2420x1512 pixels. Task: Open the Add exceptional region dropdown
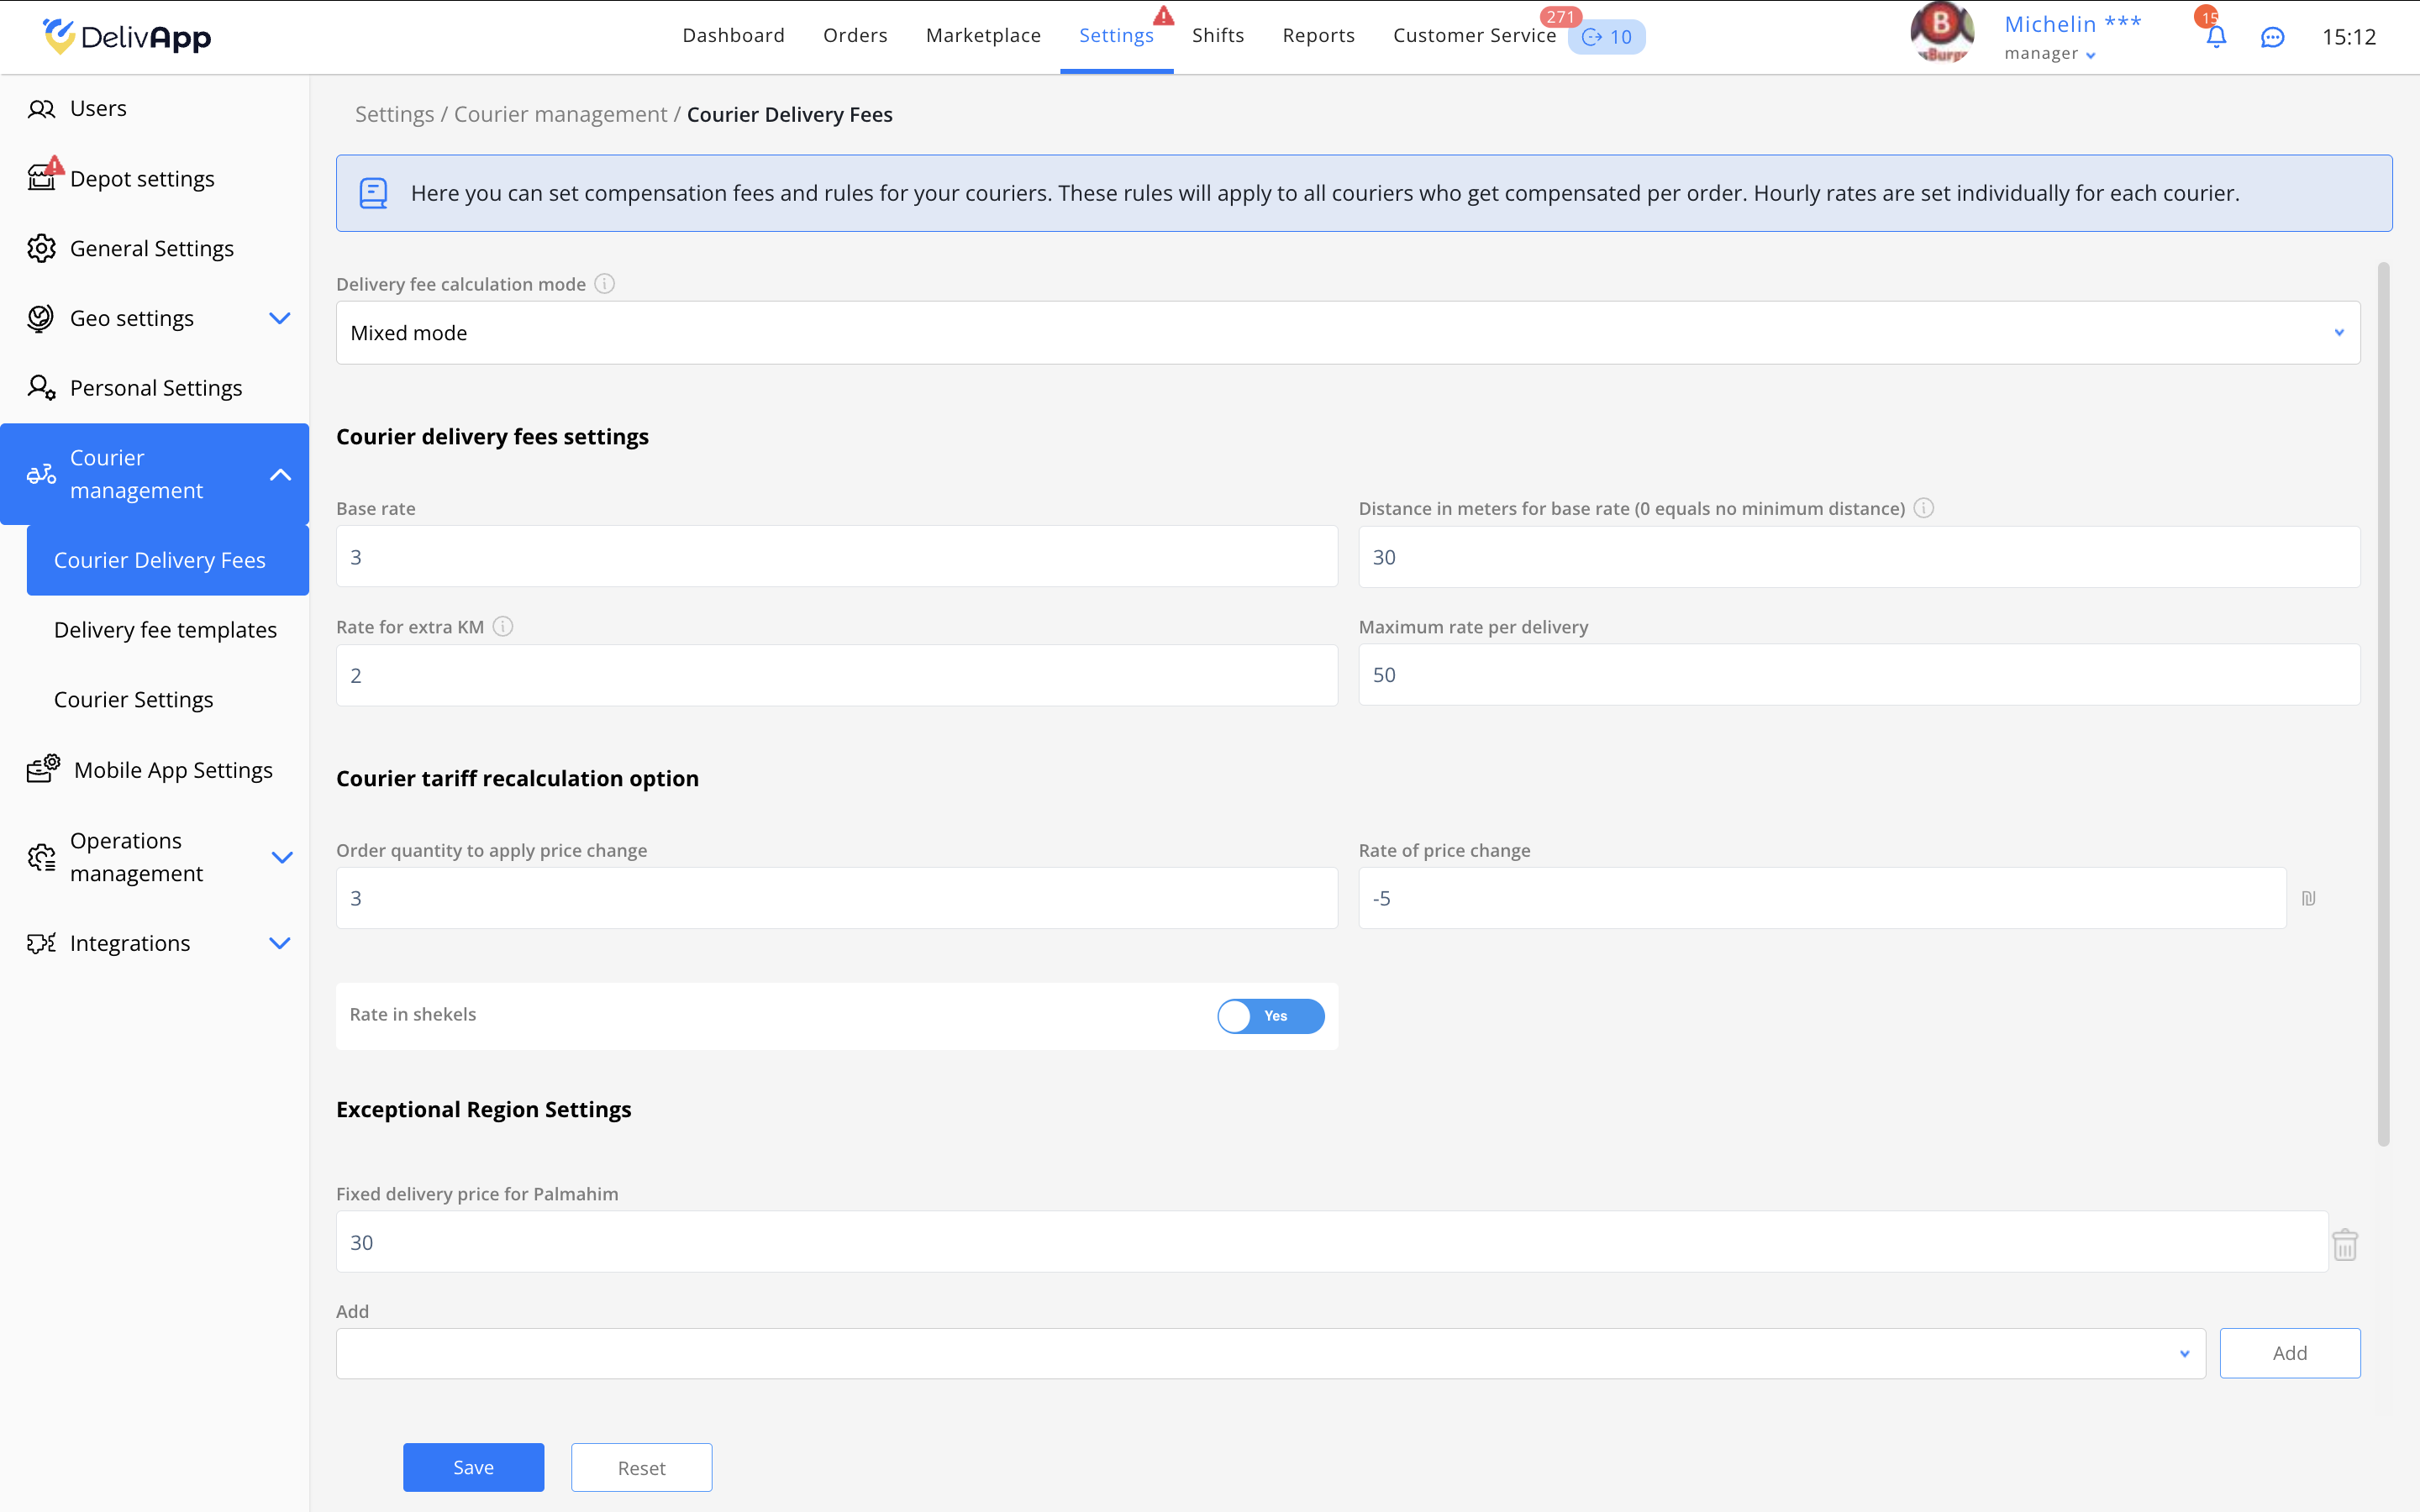coord(1270,1353)
